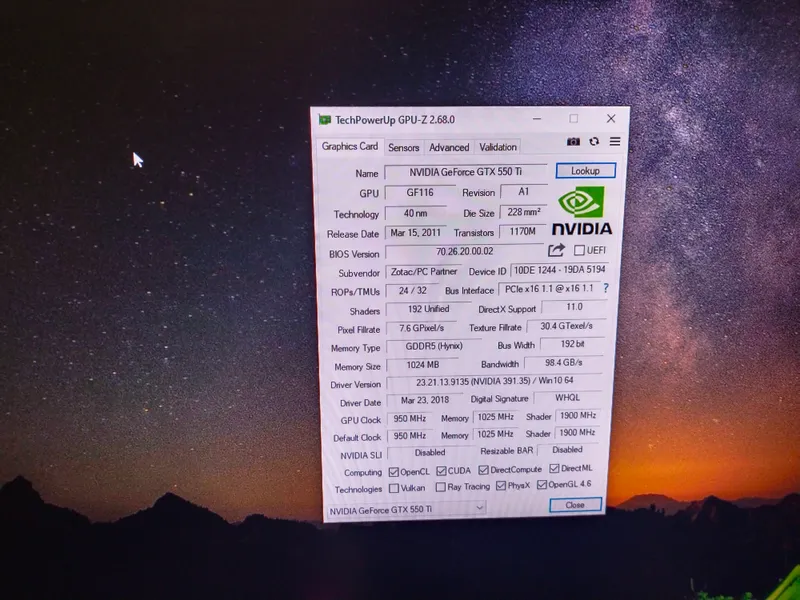Minimize the GPU-Z window
Viewport: 800px width, 600px height.
coord(537,118)
